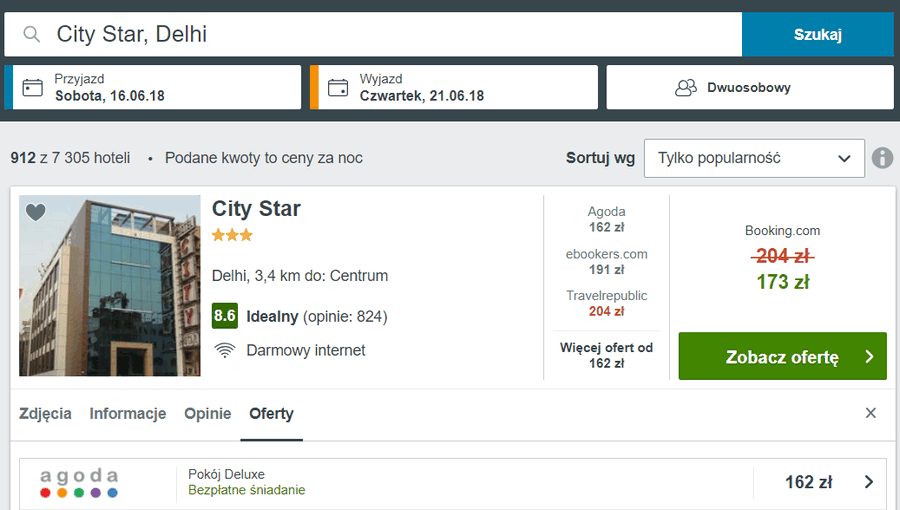The width and height of the screenshot is (900, 510).
Task: Switch to the Zdjęcia tab
Action: coord(45,414)
